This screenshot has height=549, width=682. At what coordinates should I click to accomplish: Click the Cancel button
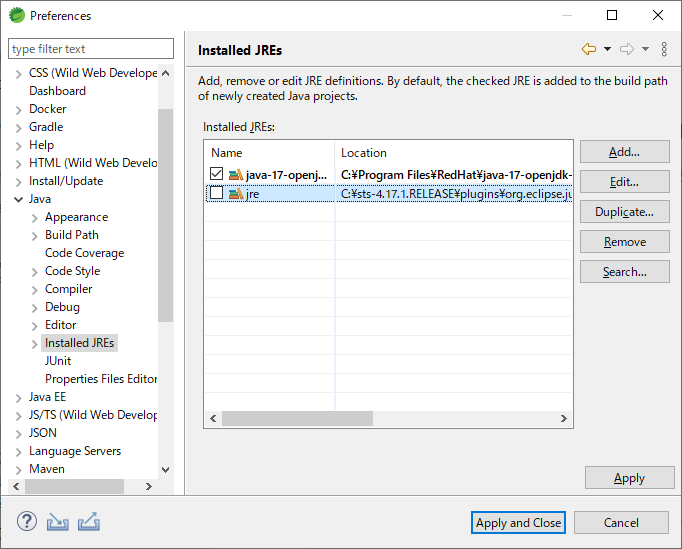[x=621, y=522]
